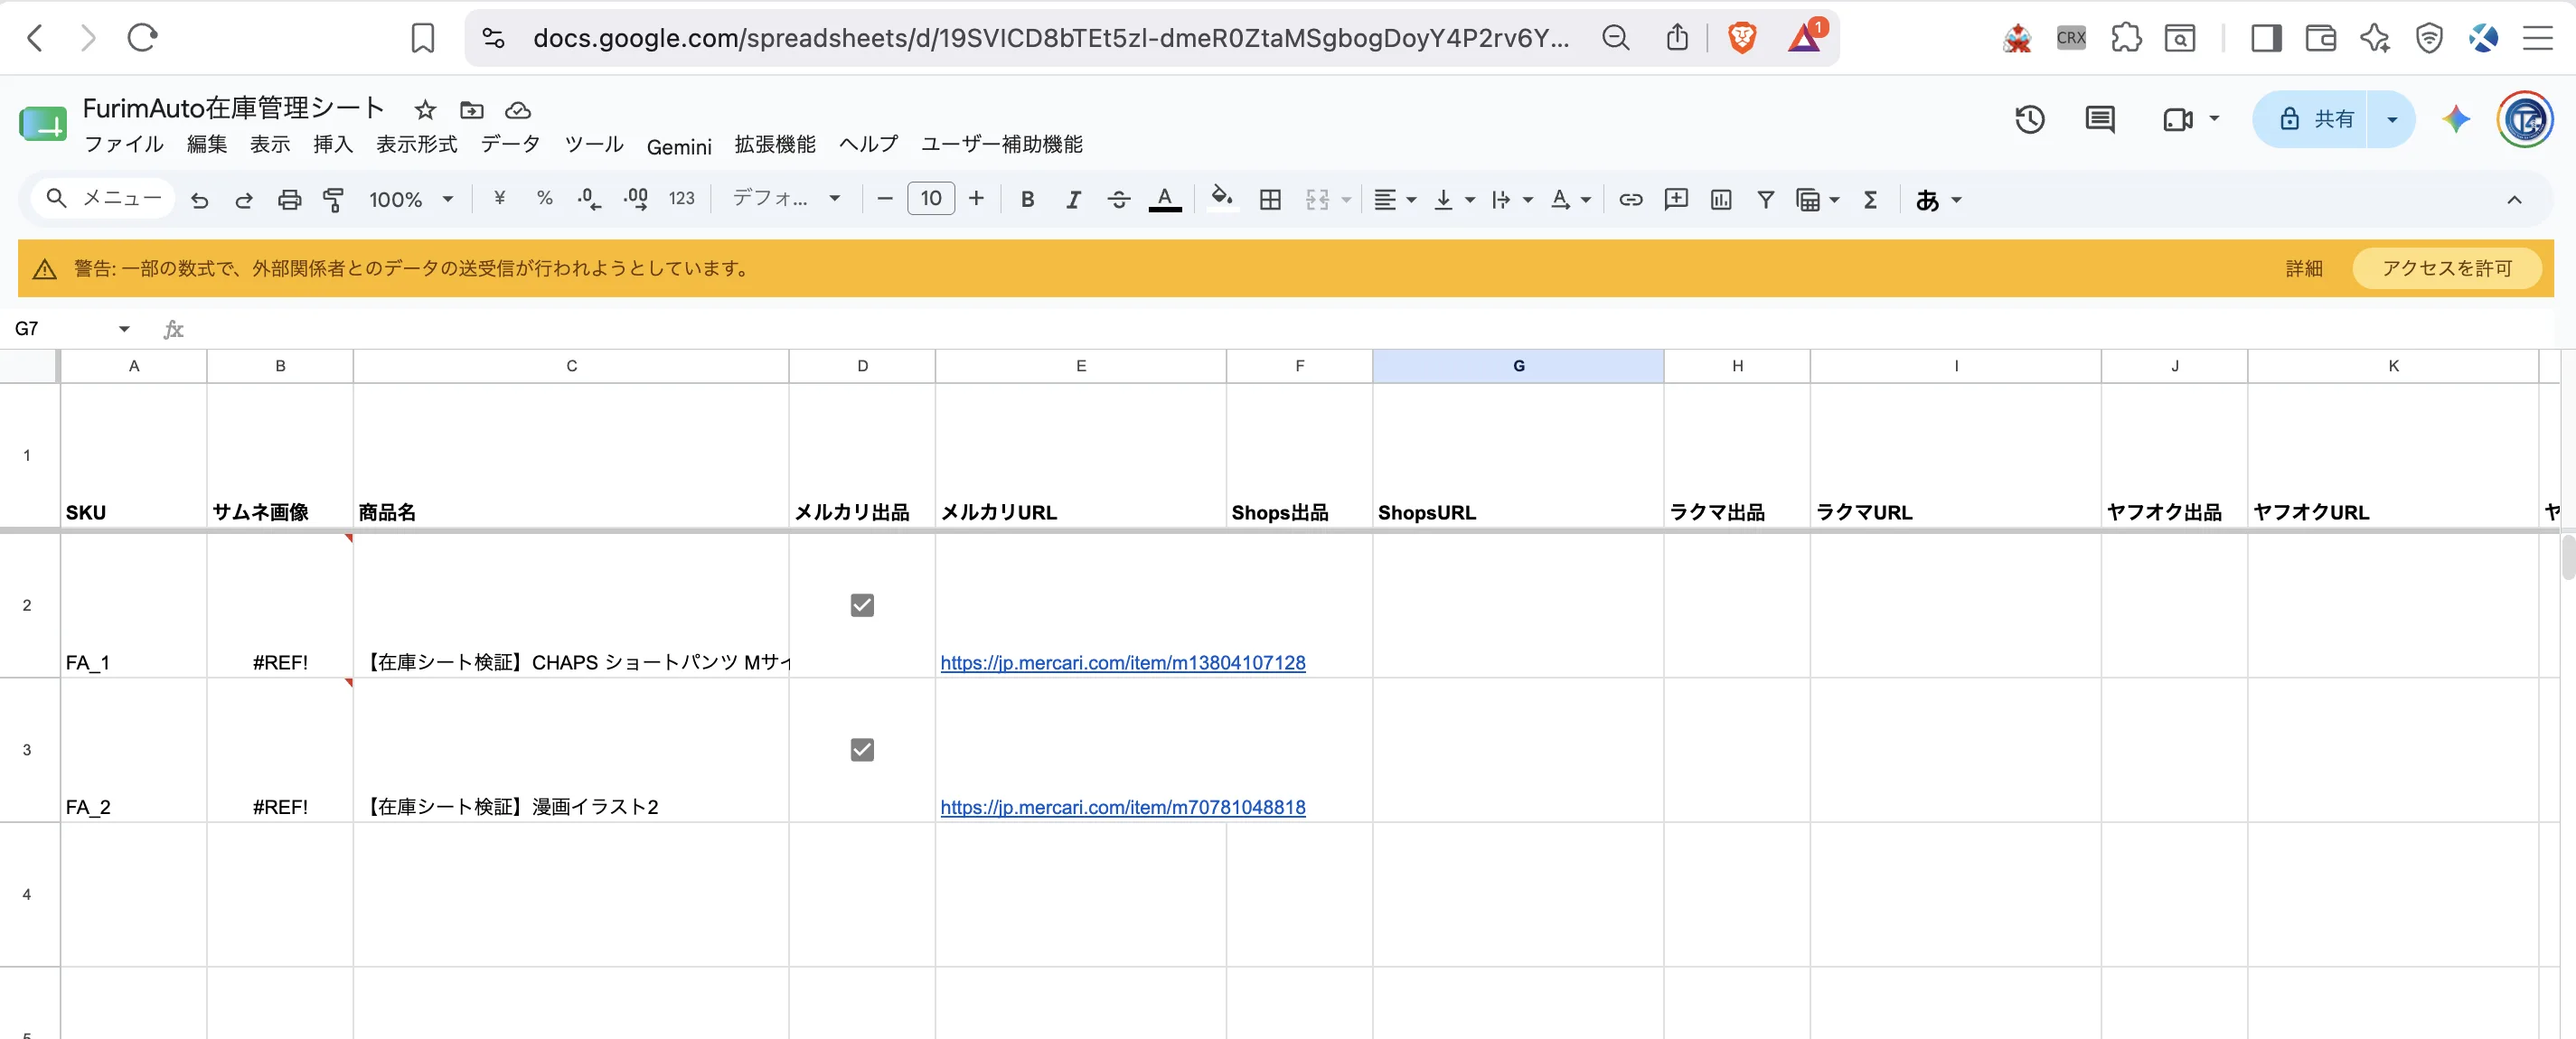This screenshot has height=1039, width=2576.
Task: Click the undo arrow in toolbar
Action: click(x=199, y=200)
